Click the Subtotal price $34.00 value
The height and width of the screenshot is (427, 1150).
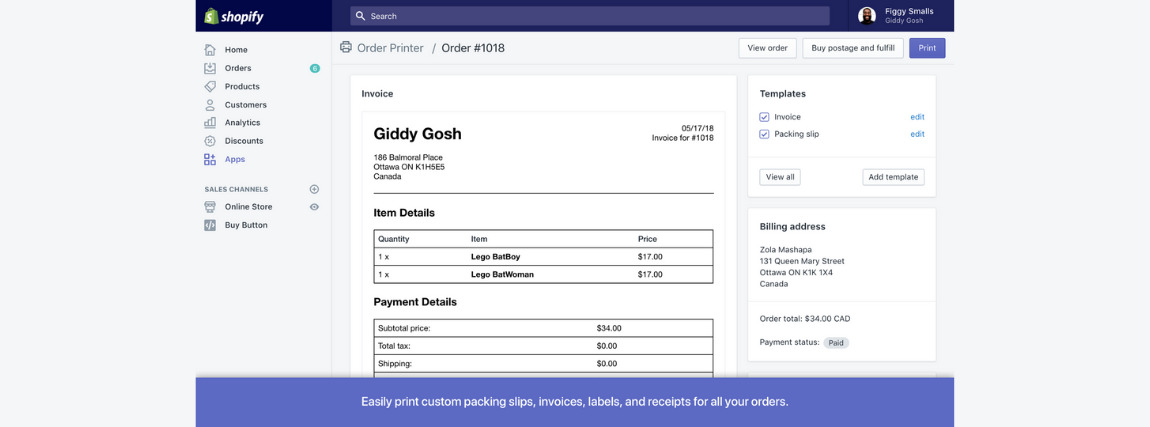pos(609,328)
